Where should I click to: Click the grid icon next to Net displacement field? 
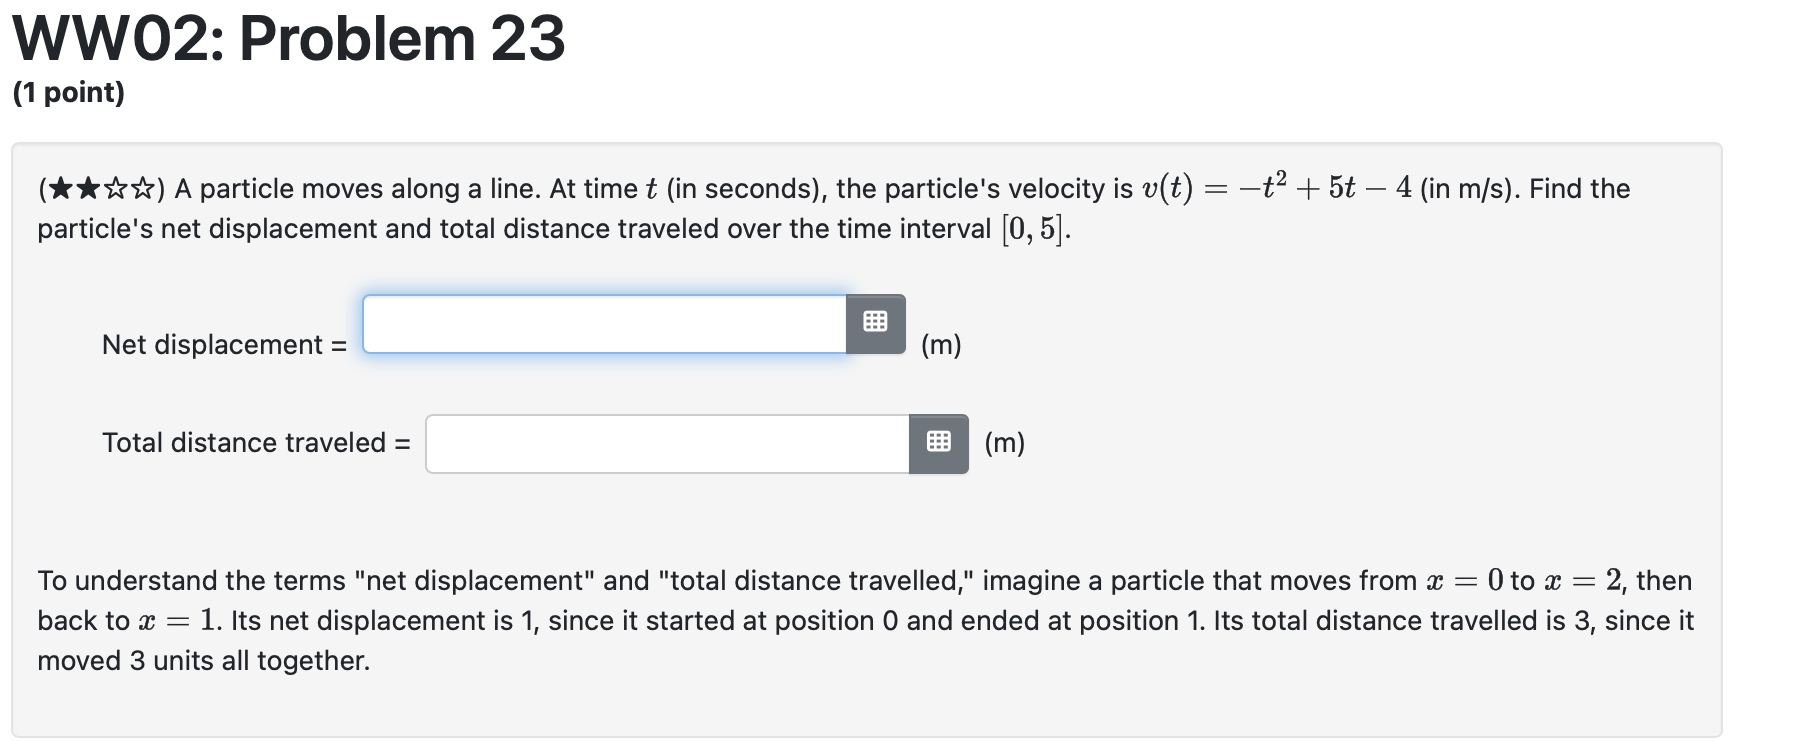pos(875,323)
